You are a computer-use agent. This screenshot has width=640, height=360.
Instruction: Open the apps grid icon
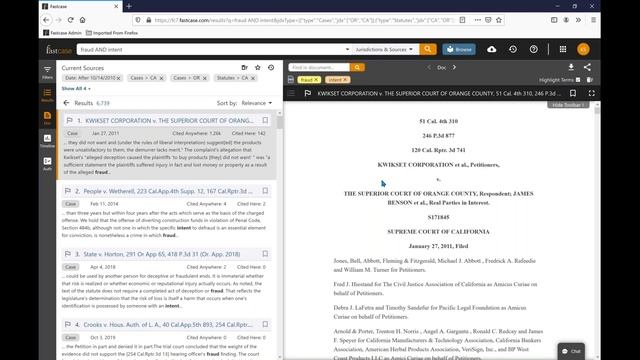click(x=563, y=49)
